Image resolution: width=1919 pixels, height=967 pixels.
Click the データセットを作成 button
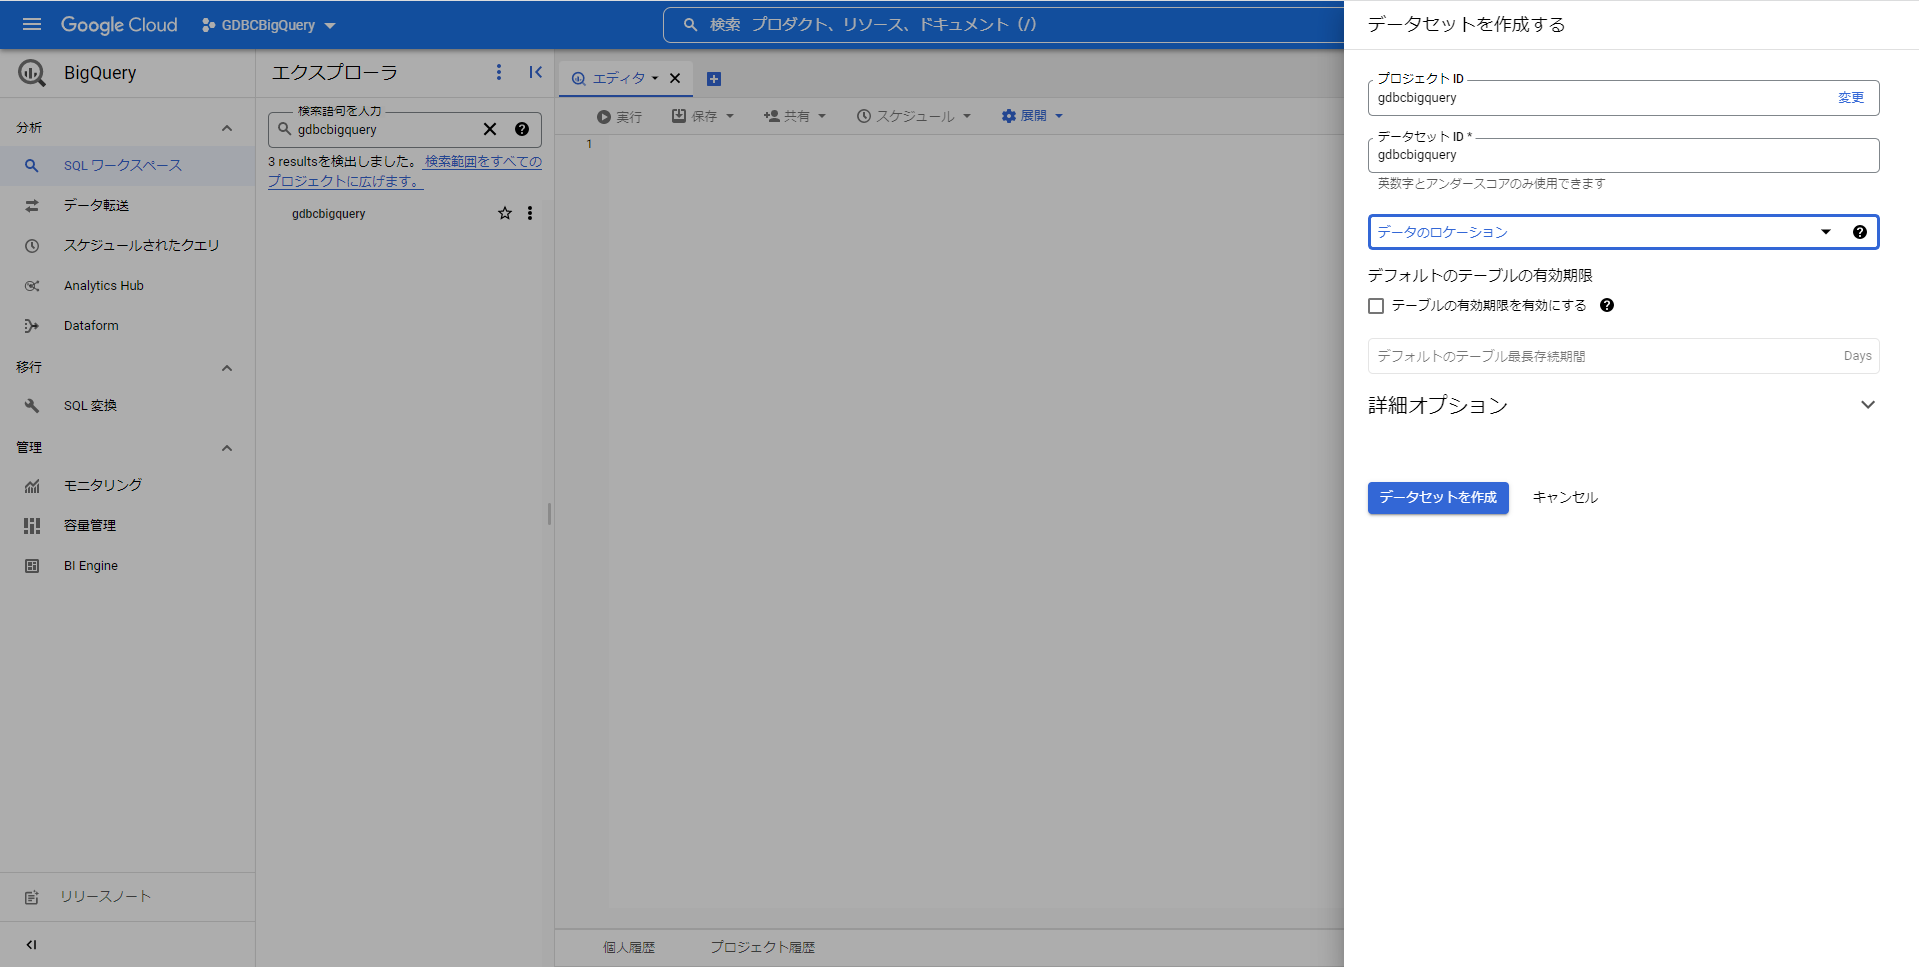[1437, 498]
